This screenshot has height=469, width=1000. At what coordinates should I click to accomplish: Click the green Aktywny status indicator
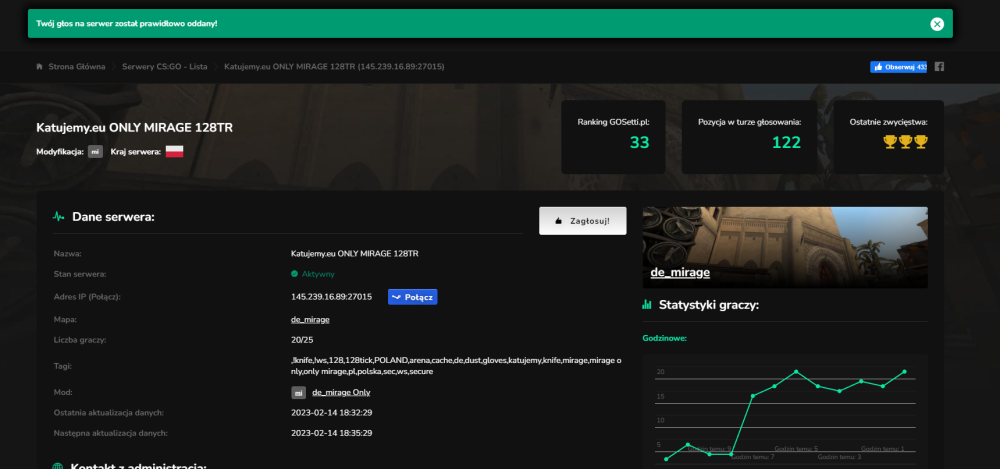[312, 274]
